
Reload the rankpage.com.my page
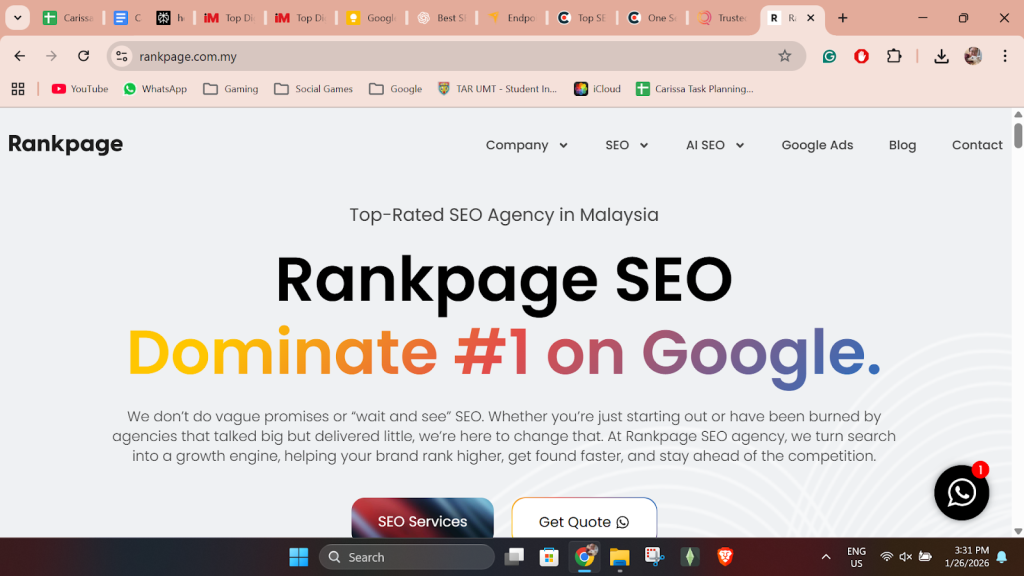point(84,56)
